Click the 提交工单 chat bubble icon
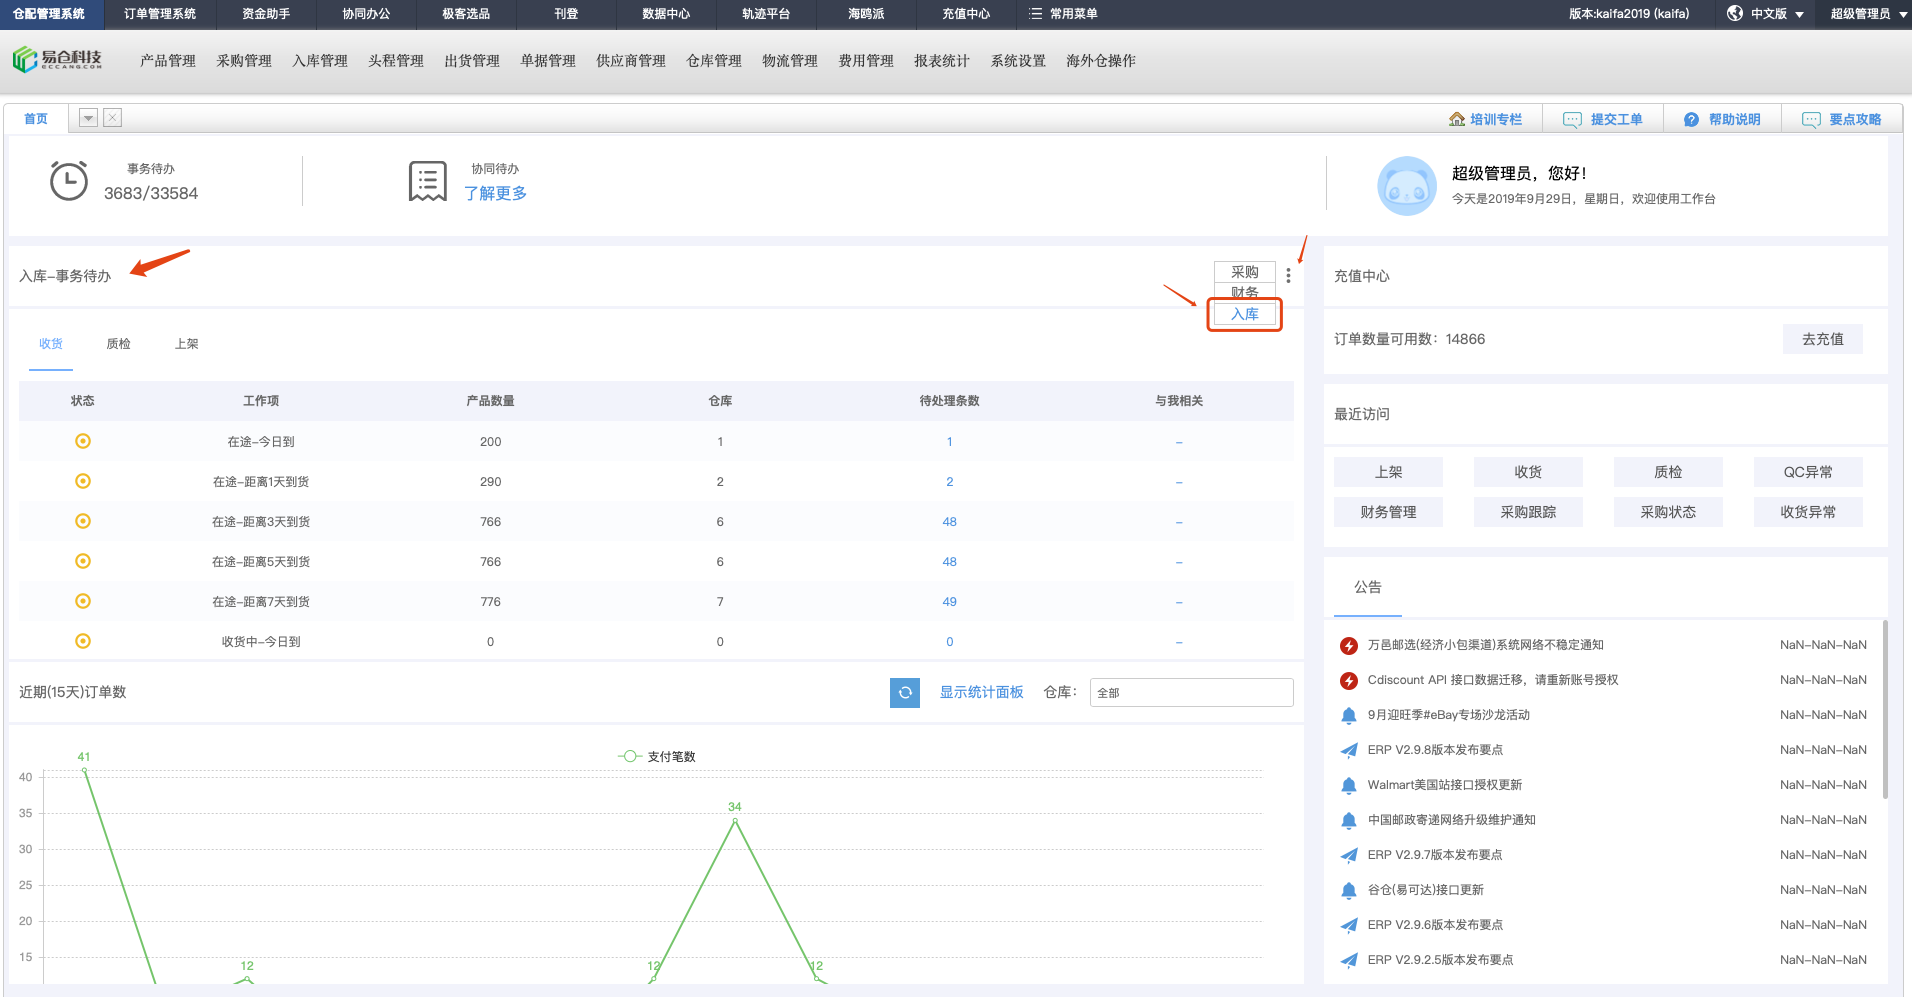Viewport: 1912px width, 997px height. [1571, 119]
